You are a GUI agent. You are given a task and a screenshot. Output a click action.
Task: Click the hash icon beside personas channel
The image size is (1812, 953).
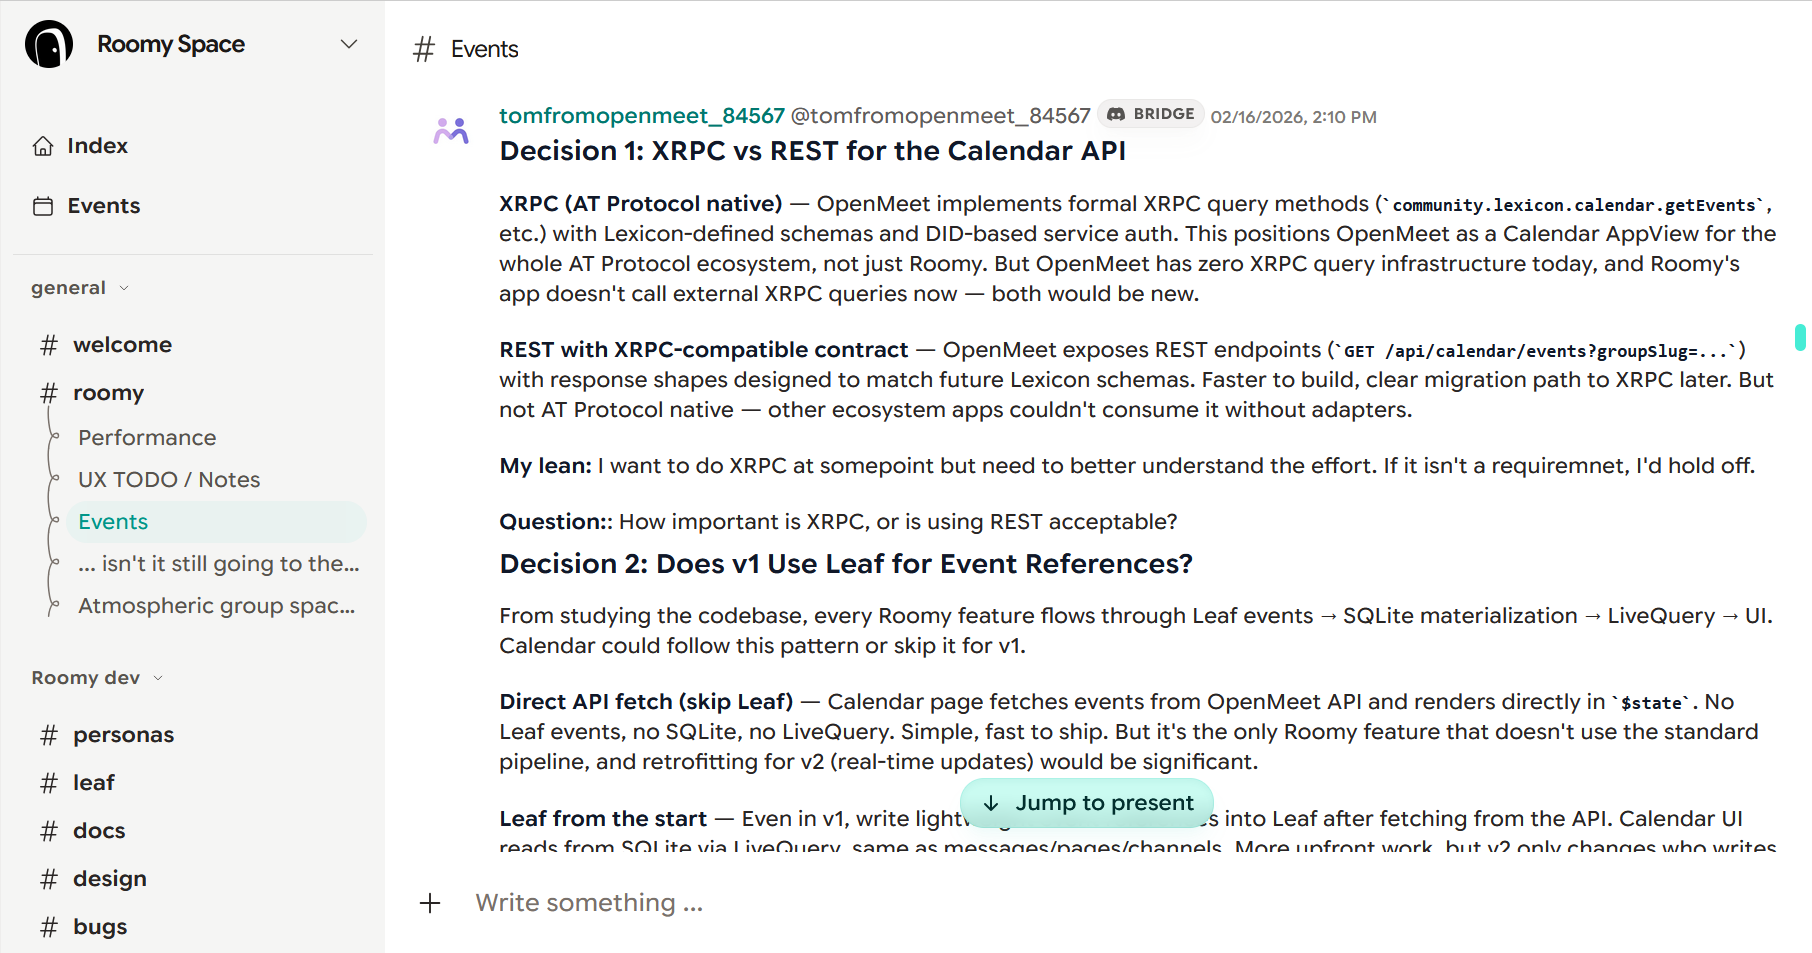point(48,735)
